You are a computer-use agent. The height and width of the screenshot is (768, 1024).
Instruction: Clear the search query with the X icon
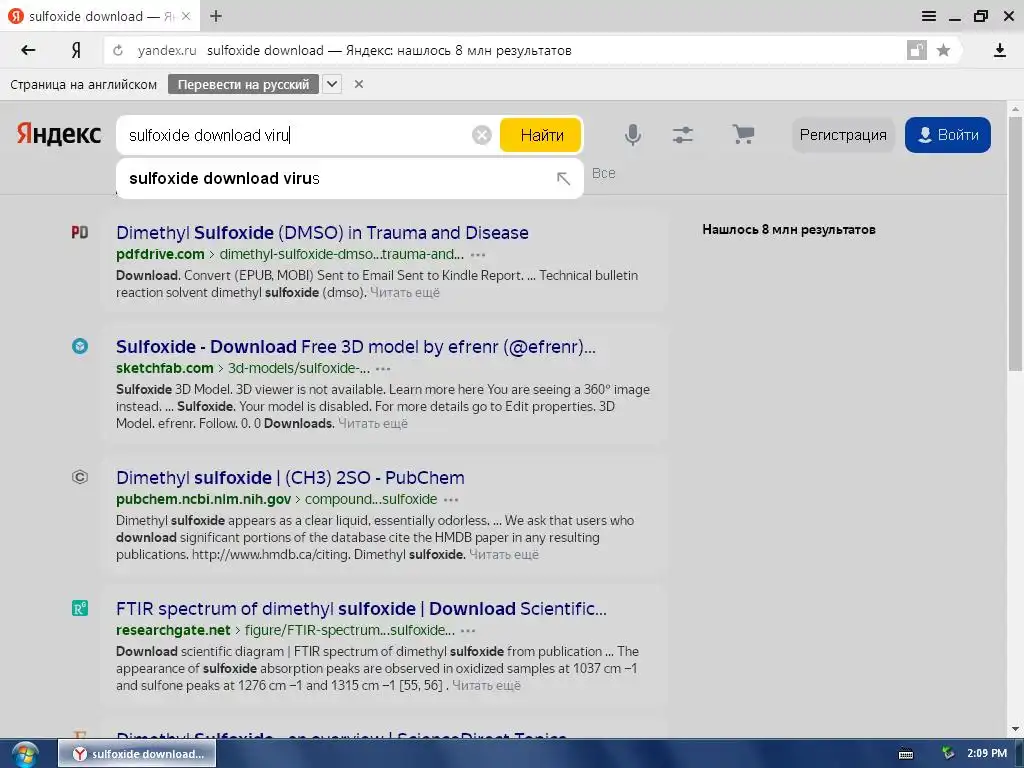pos(482,135)
